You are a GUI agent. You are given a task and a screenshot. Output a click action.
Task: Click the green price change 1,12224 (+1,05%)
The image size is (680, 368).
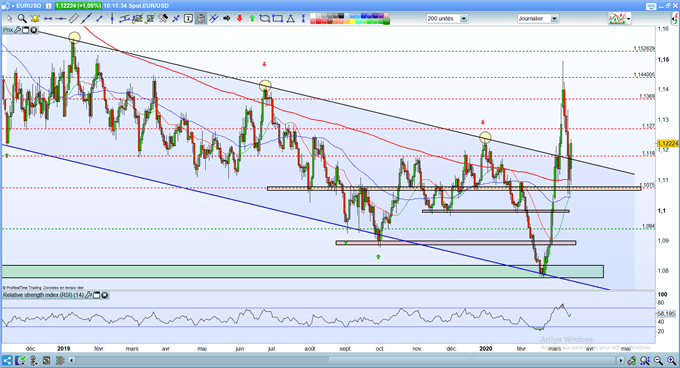[x=78, y=6]
